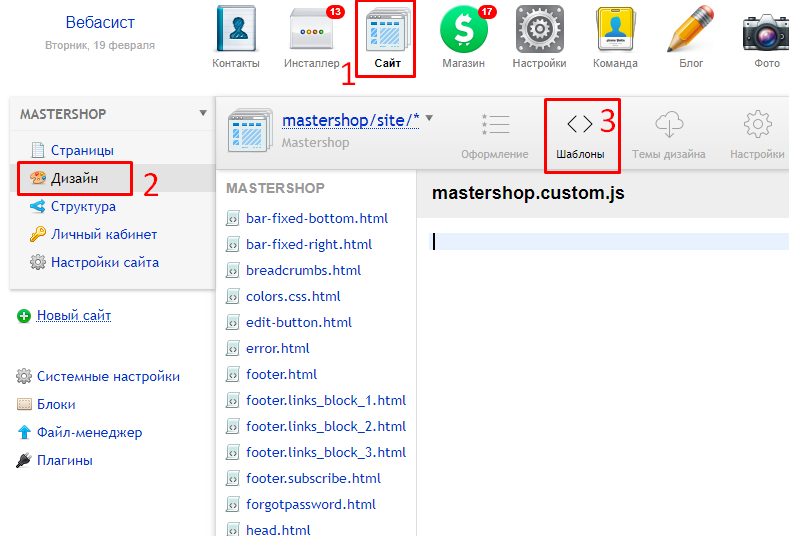The width and height of the screenshot is (789, 536).
Task: Open the Инсталлер app icon
Action: [311, 32]
